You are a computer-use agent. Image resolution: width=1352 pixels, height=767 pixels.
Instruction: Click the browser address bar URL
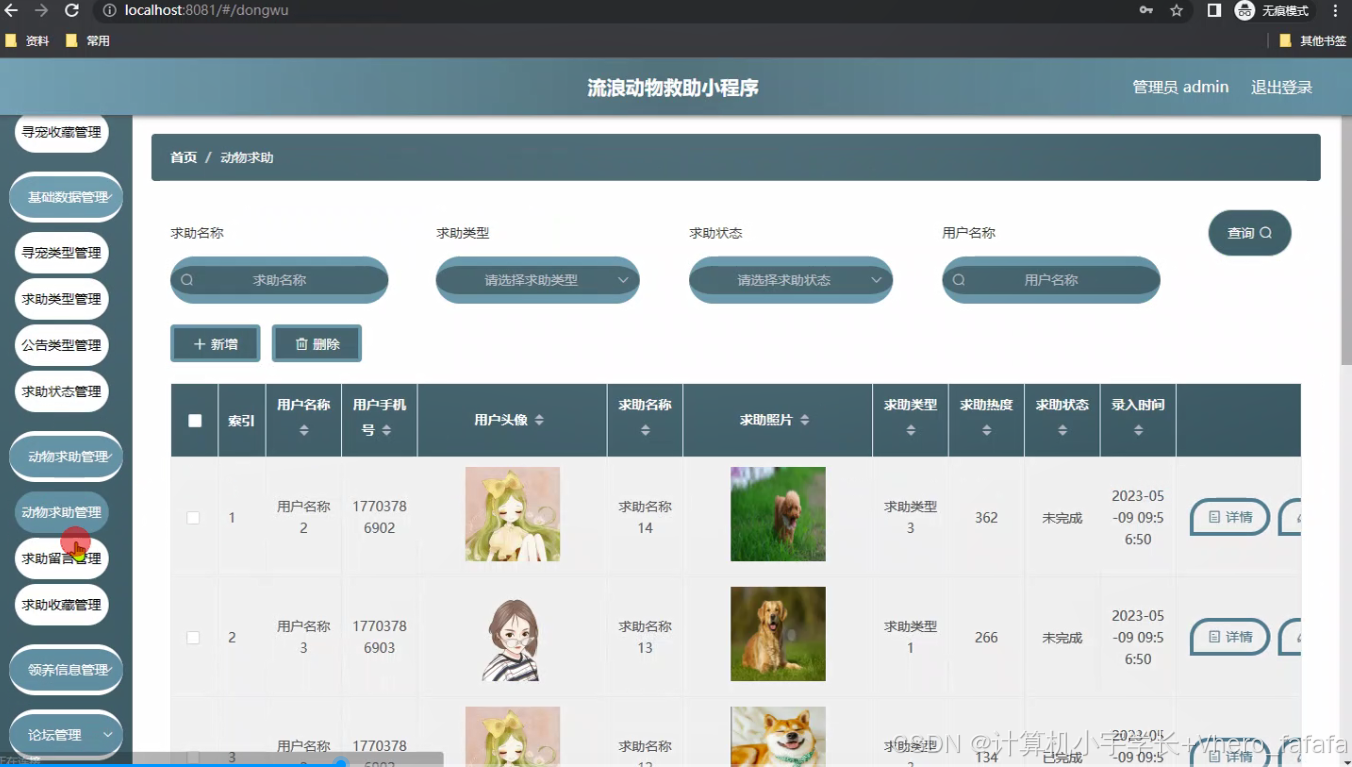pyautogui.click(x=207, y=11)
